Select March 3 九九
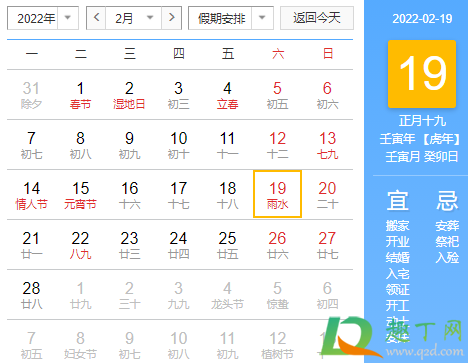The width and height of the screenshot is (468, 363). coord(178,295)
